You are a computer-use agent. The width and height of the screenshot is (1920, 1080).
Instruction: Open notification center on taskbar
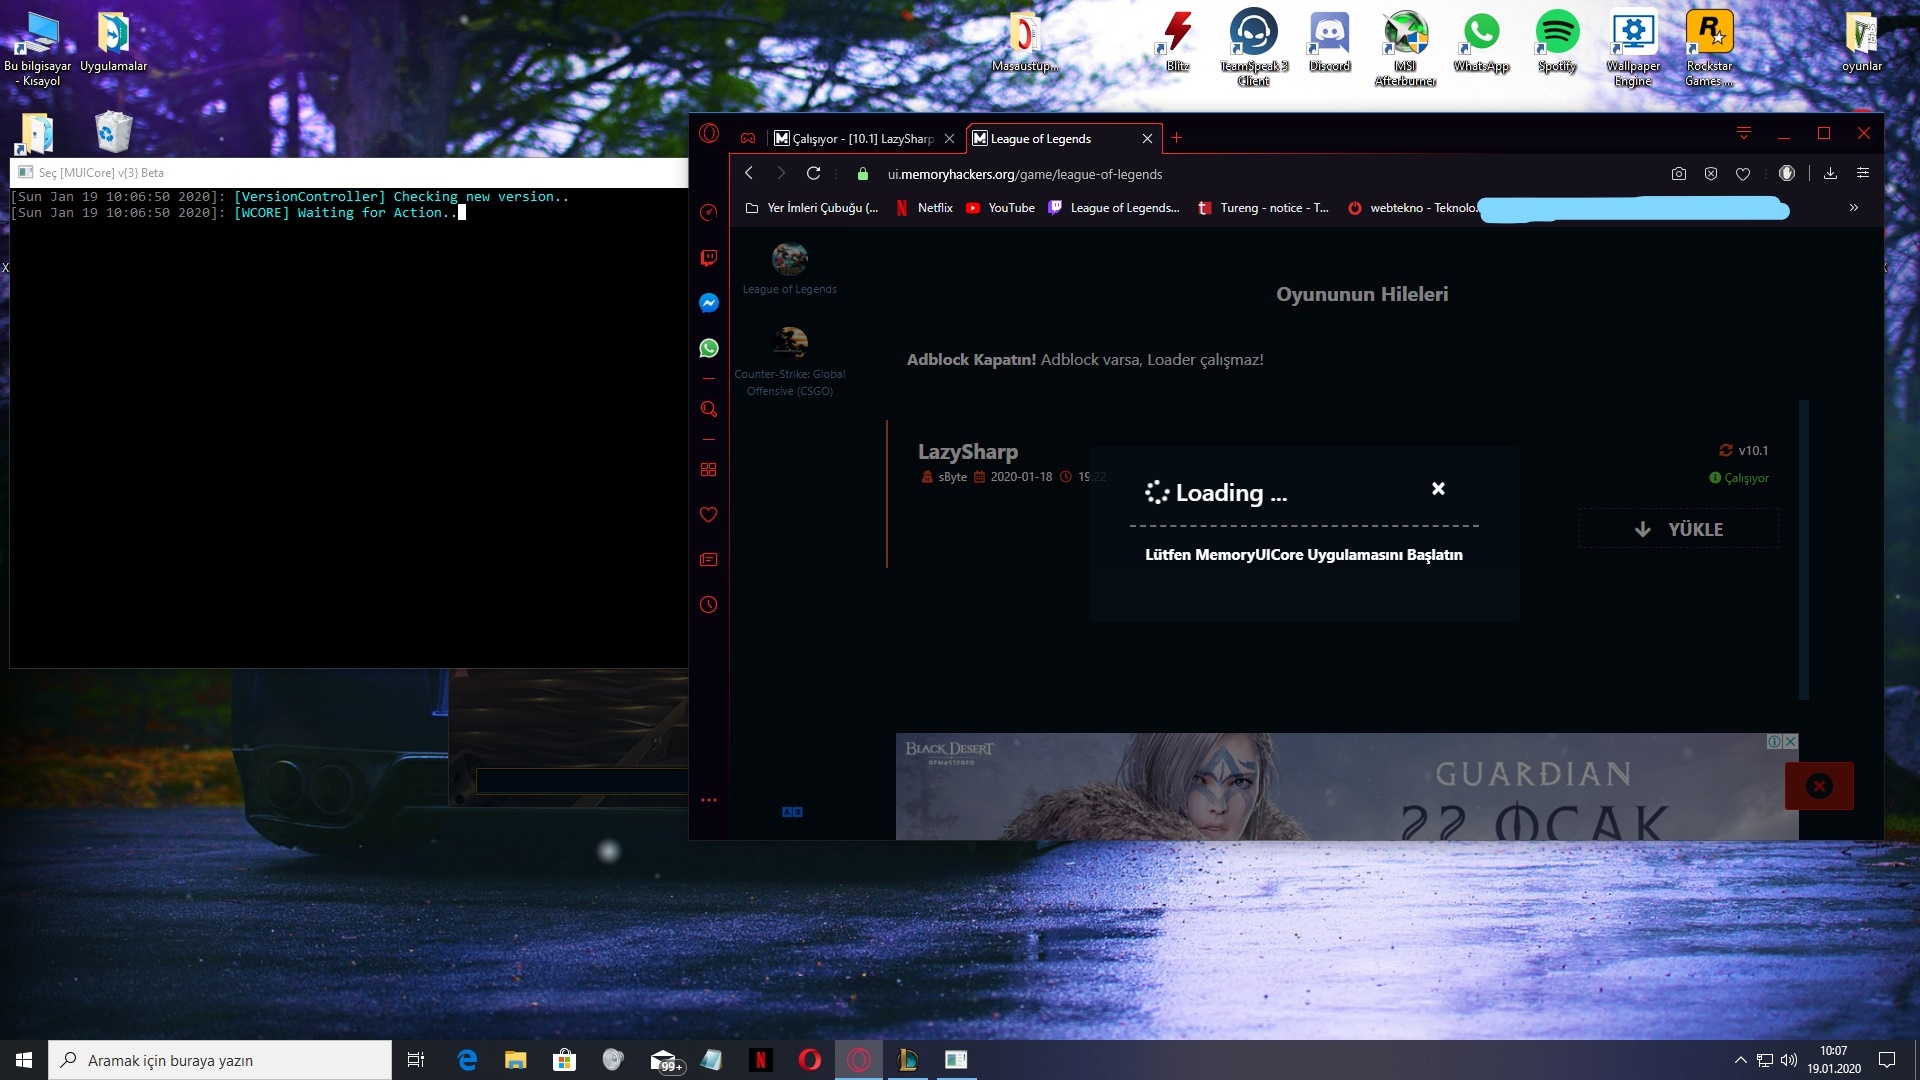[x=1887, y=1060]
